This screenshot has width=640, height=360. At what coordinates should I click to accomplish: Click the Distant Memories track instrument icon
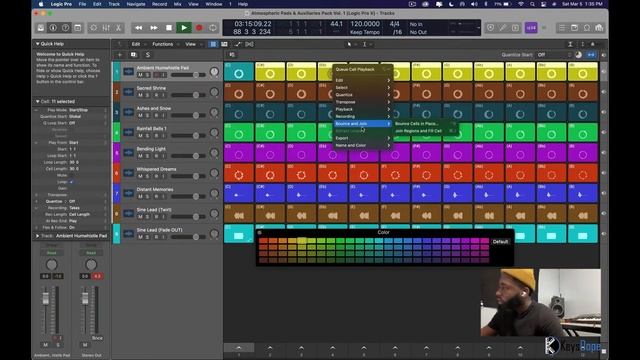tap(129, 193)
